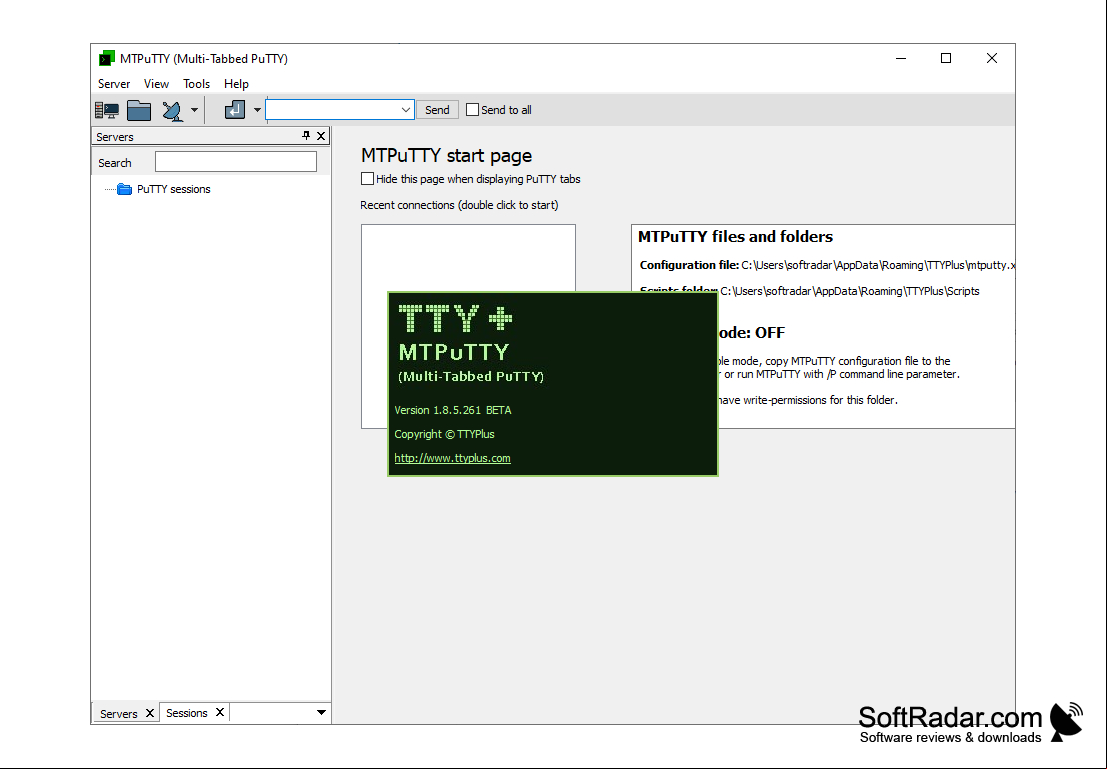Screen dimensions: 1107x769
Task: Click the Configuration file path text
Action: click(878, 265)
